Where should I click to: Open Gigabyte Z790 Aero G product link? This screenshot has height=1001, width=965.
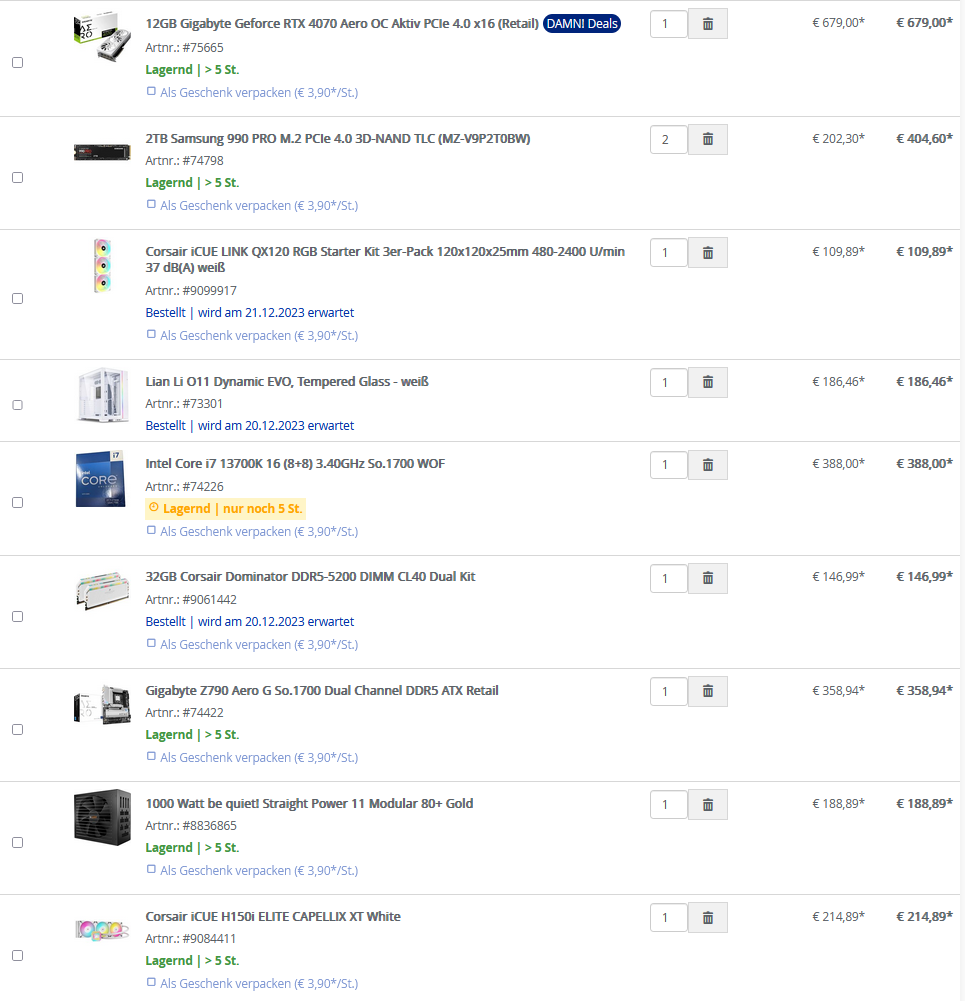(x=322, y=690)
